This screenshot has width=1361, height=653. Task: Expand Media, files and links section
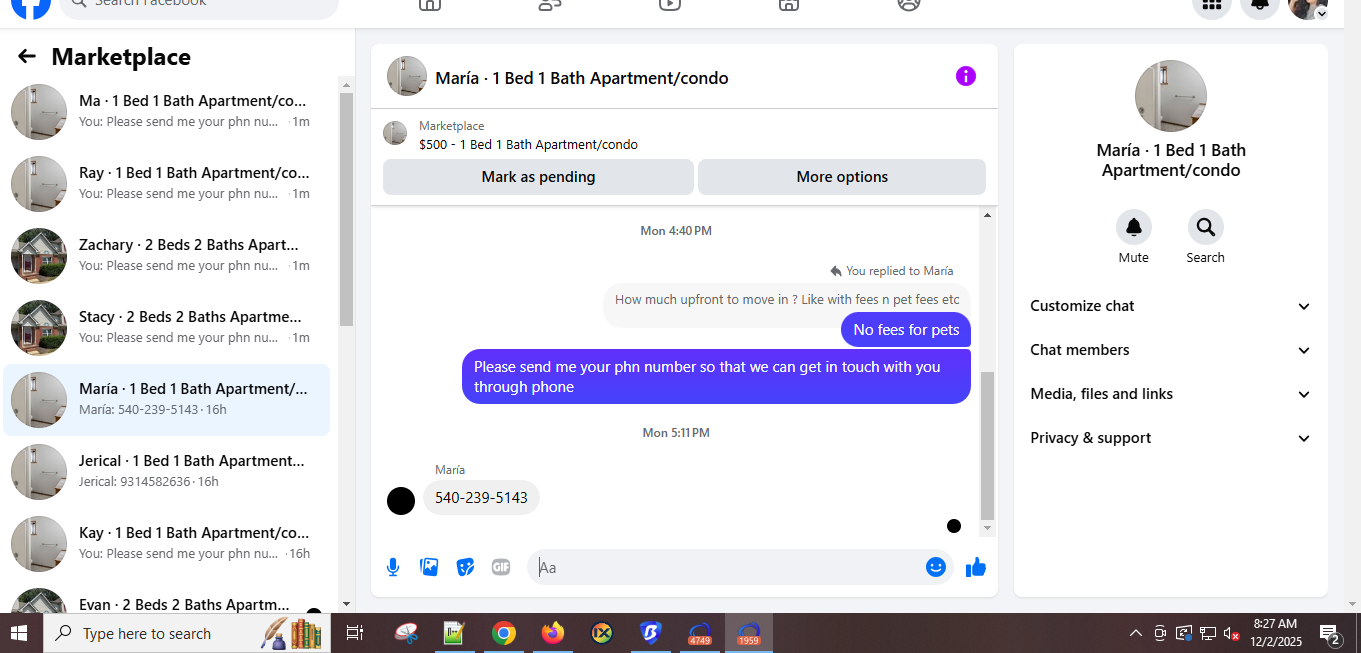click(1171, 394)
